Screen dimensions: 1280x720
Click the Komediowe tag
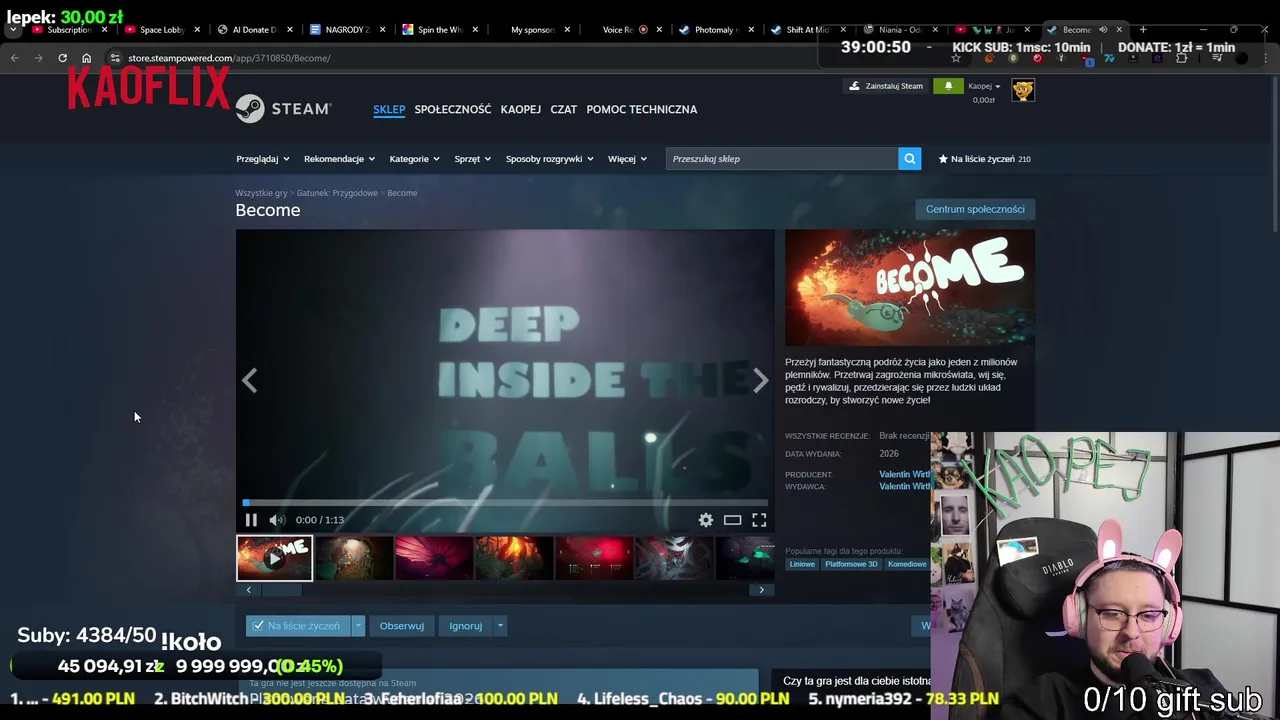[x=907, y=564]
